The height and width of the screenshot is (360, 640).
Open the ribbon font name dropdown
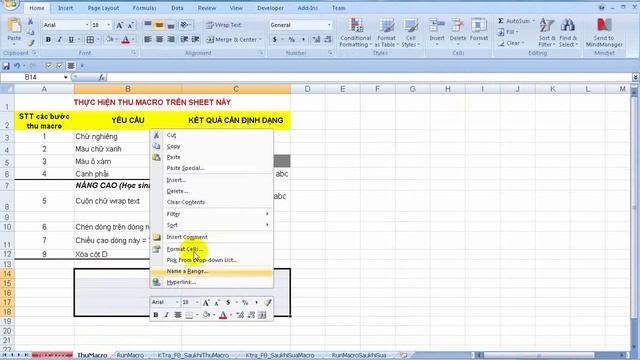tap(87, 25)
